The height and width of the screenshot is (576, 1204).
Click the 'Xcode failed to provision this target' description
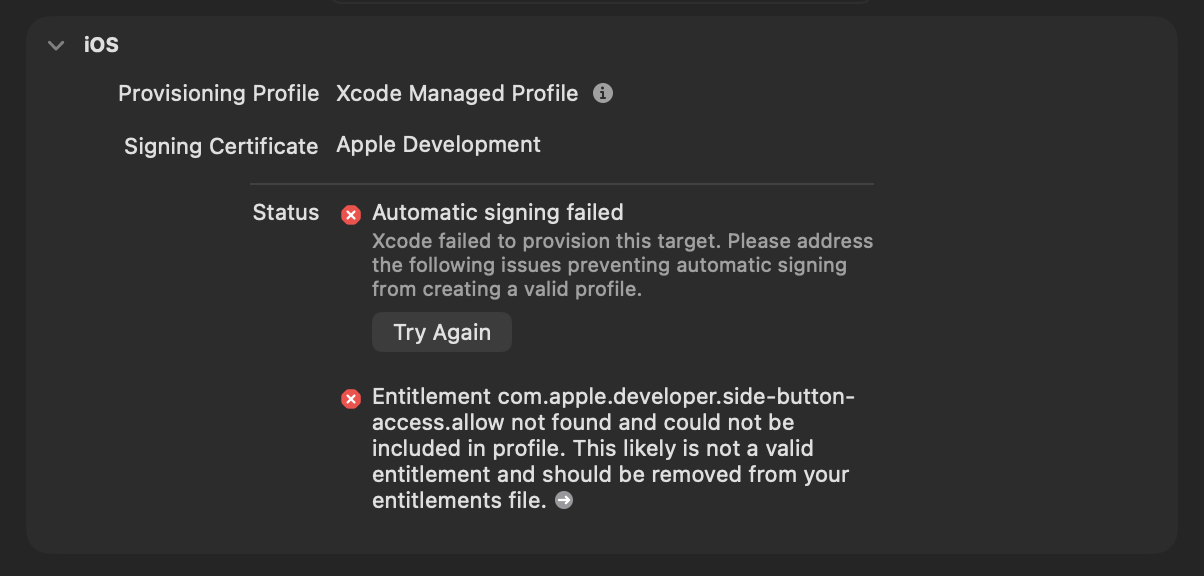[622, 241]
